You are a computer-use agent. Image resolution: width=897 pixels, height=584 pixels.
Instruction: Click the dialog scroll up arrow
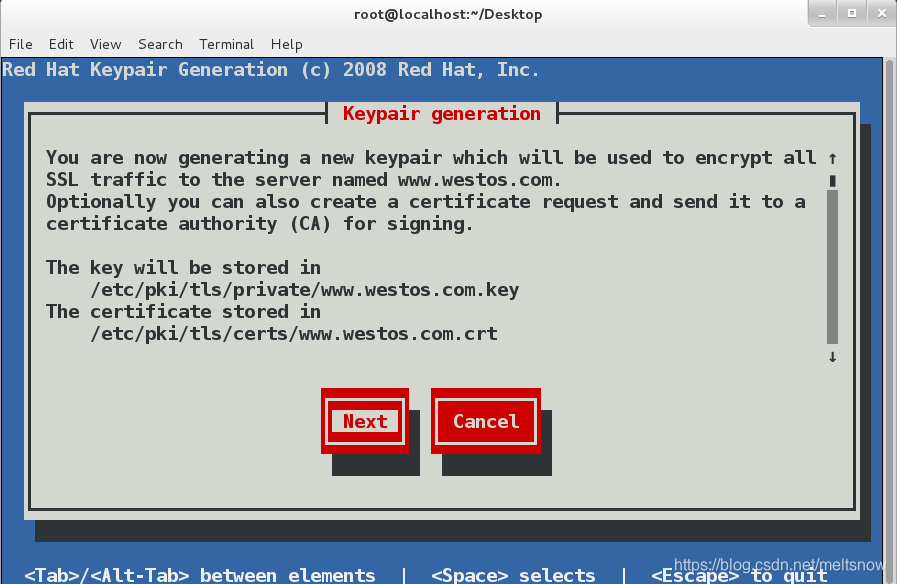[832, 158]
